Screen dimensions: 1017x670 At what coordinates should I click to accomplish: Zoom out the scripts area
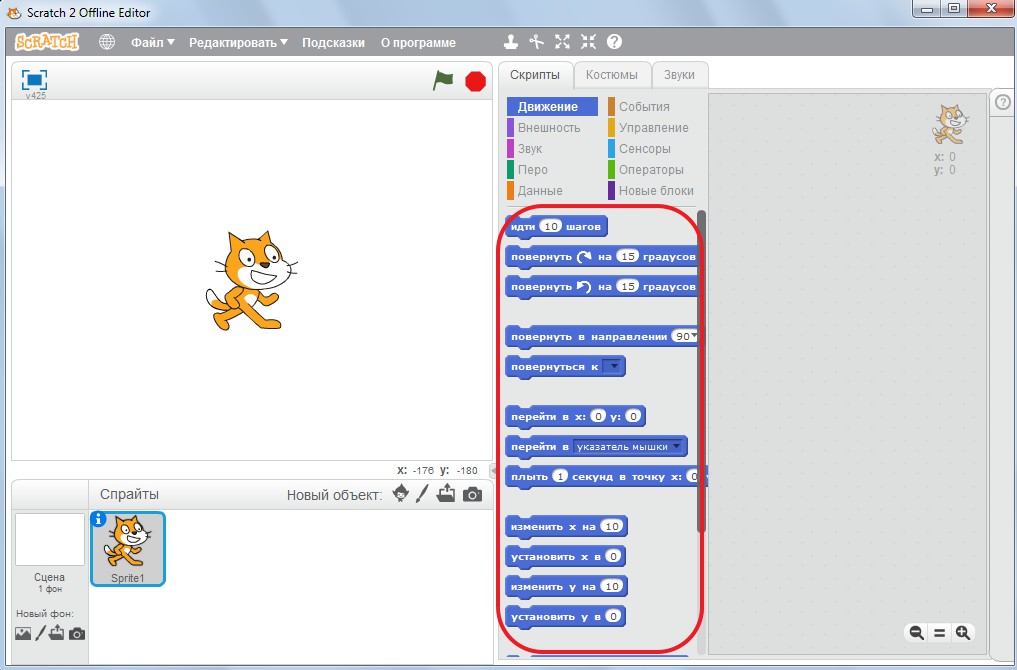click(916, 633)
